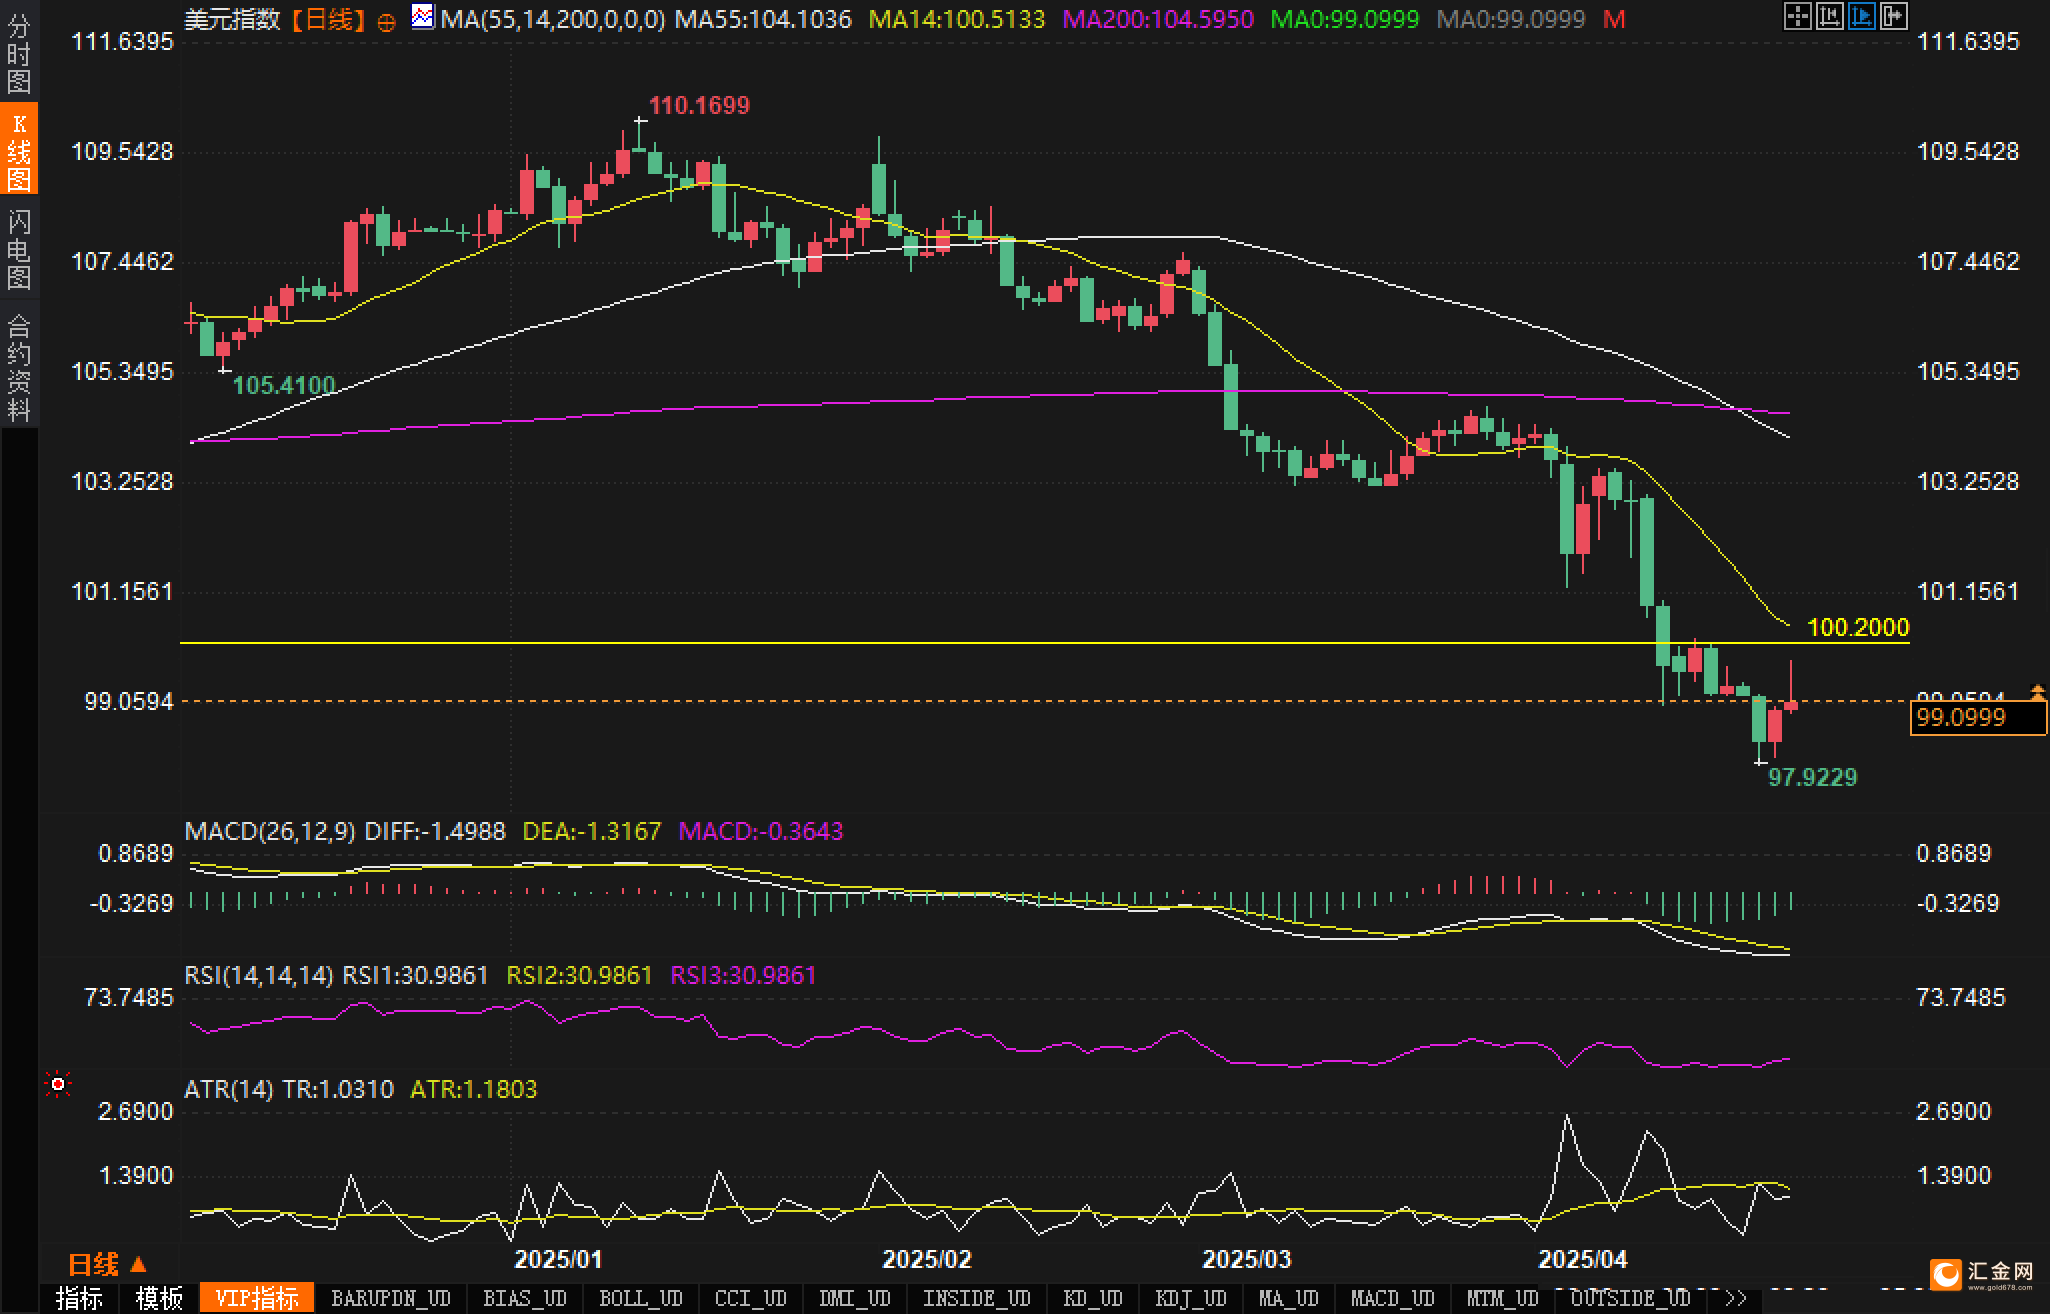
Task: Click the circled-plus icon beside 日线 title
Action: [386, 21]
